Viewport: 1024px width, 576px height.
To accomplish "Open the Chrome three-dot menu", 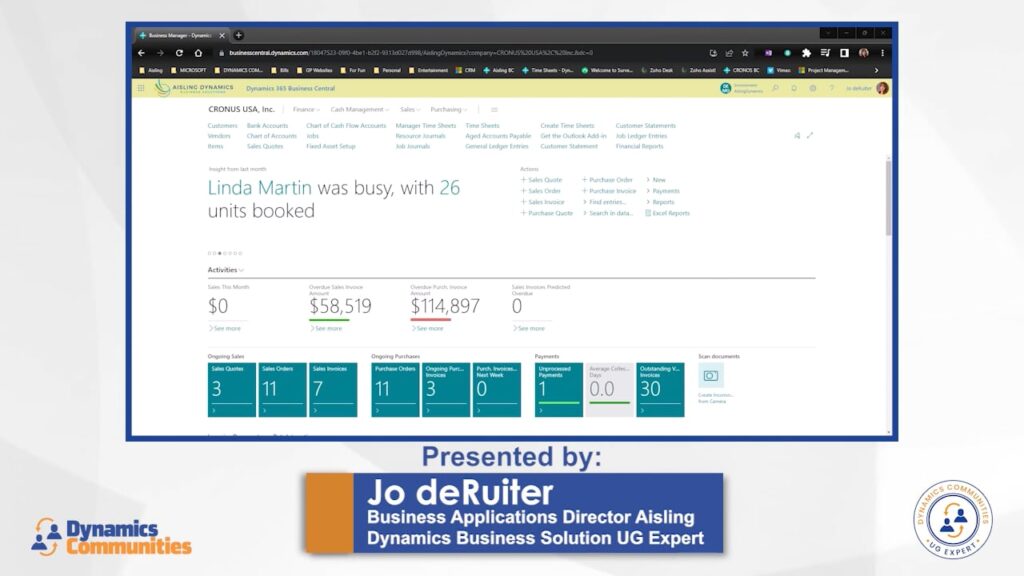I will tap(882, 53).
